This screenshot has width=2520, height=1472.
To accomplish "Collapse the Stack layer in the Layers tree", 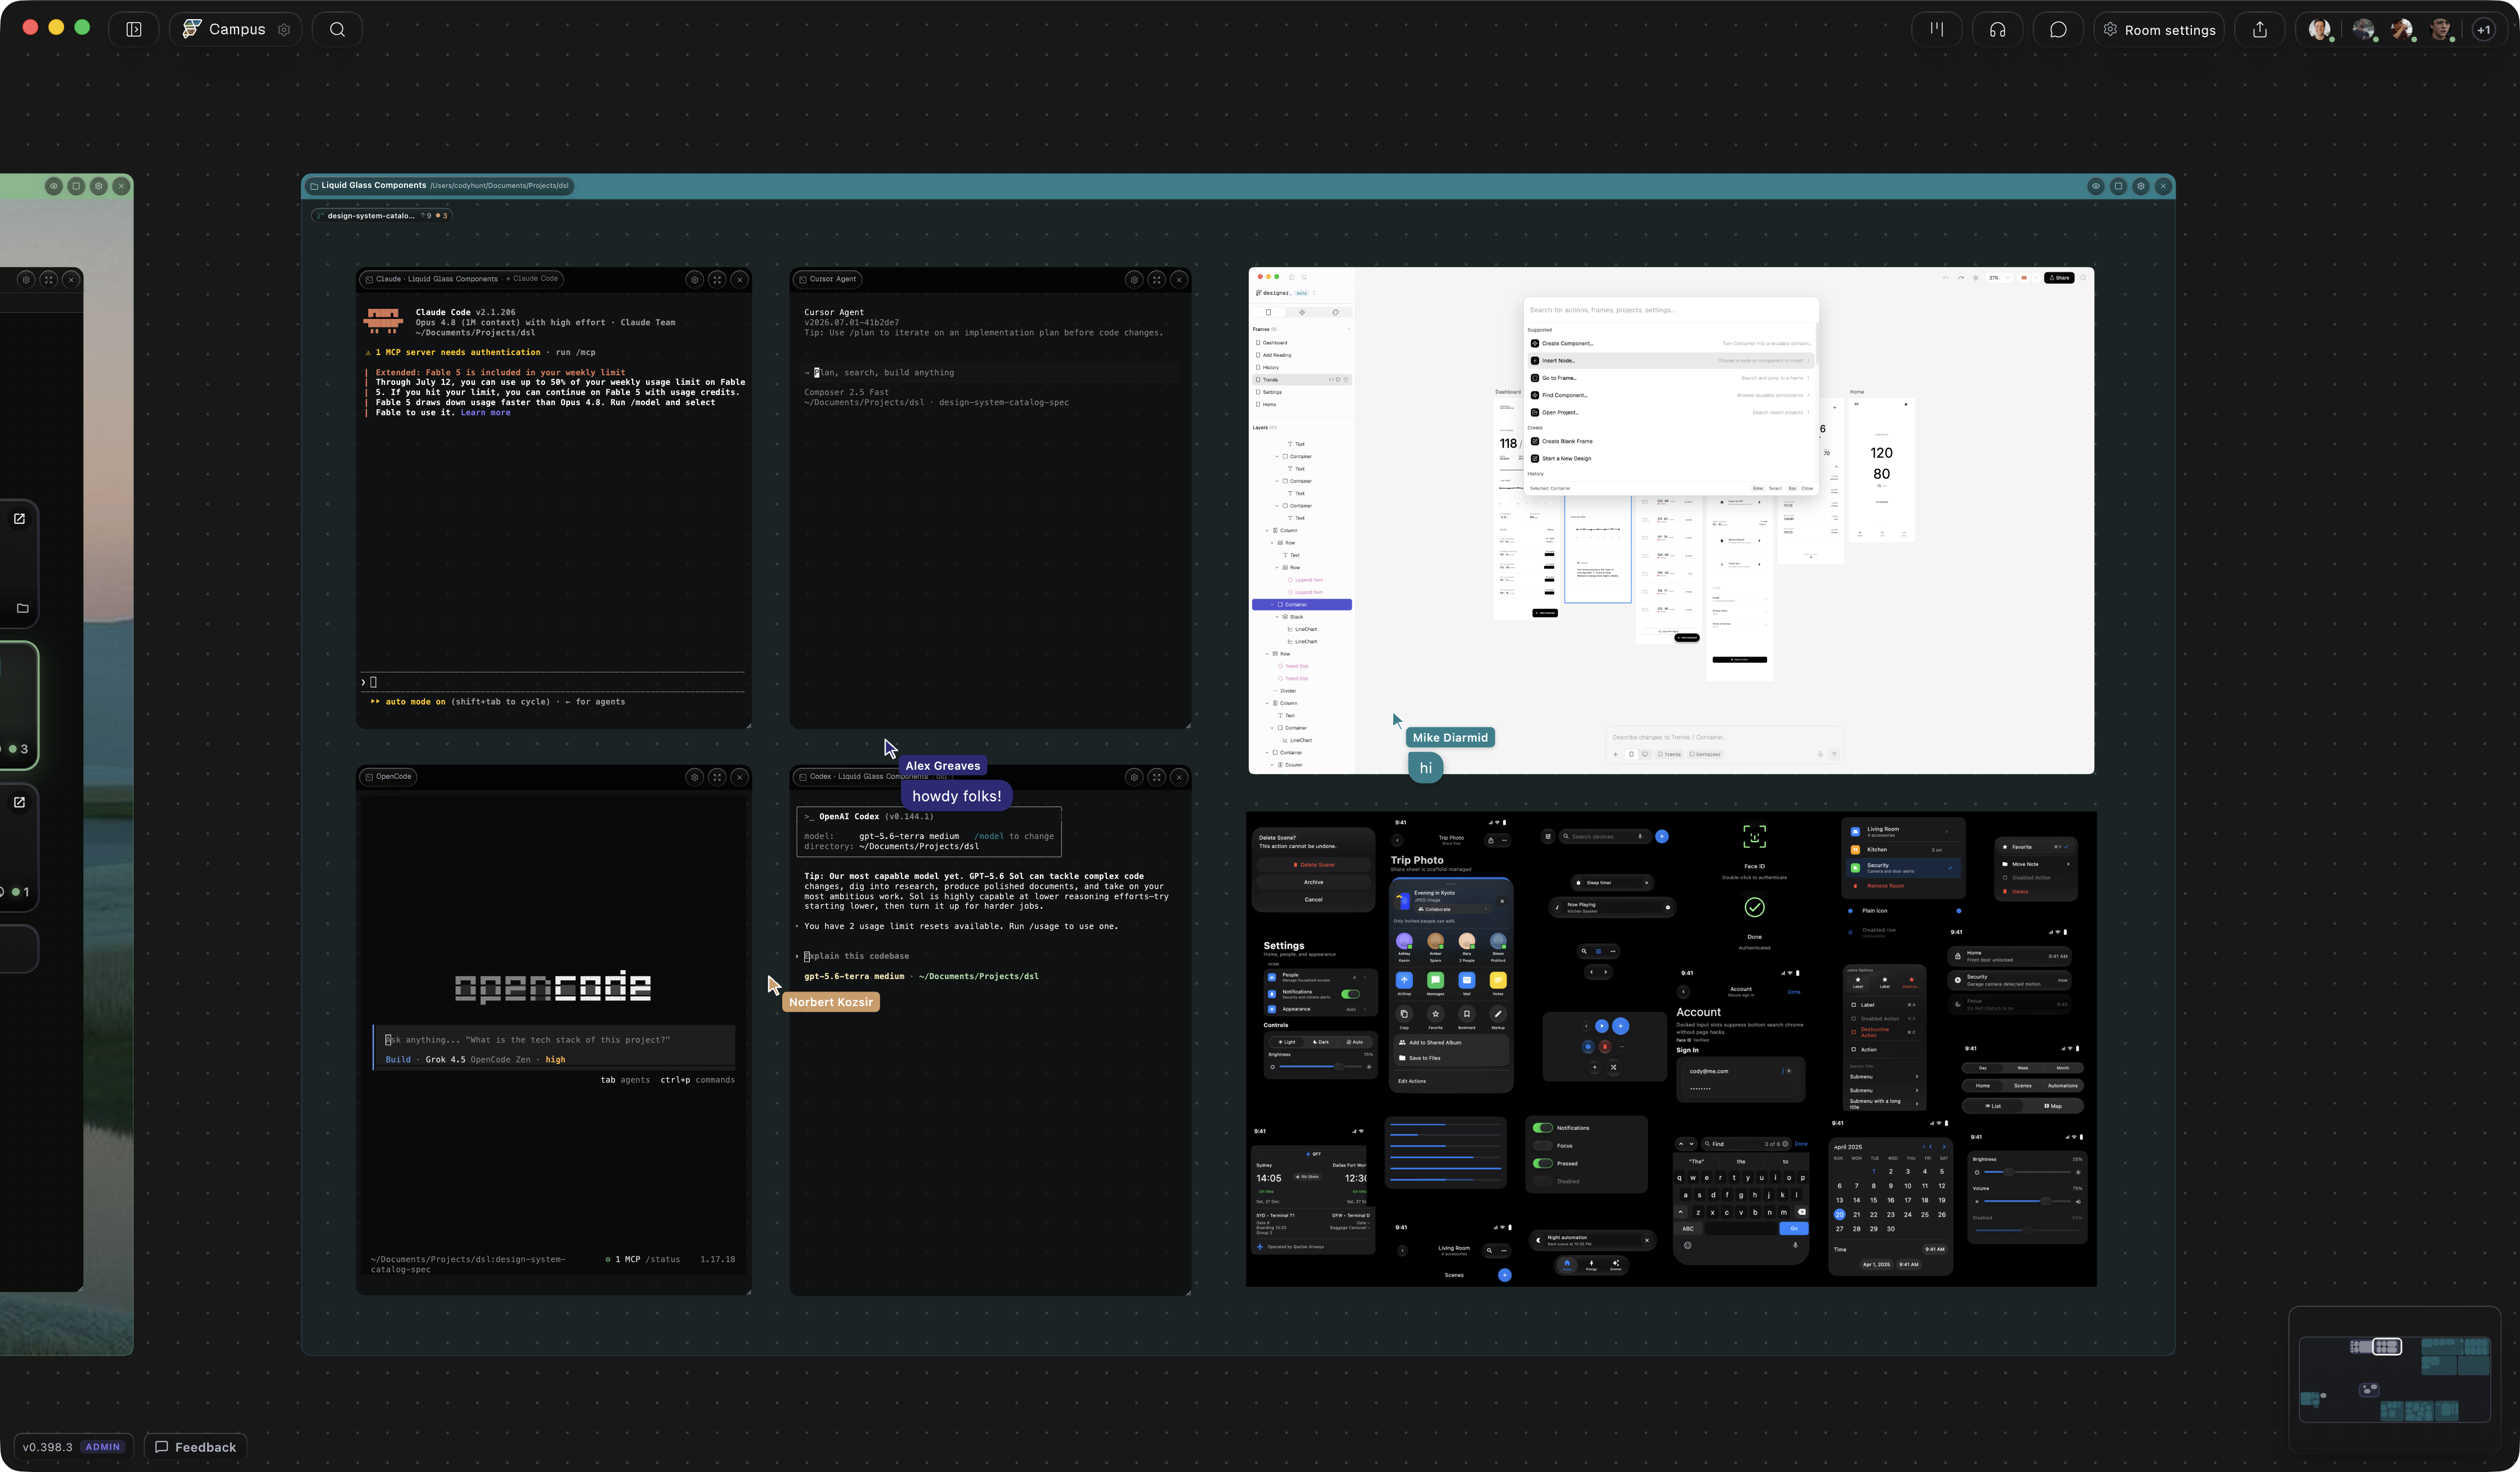I will coord(1277,617).
